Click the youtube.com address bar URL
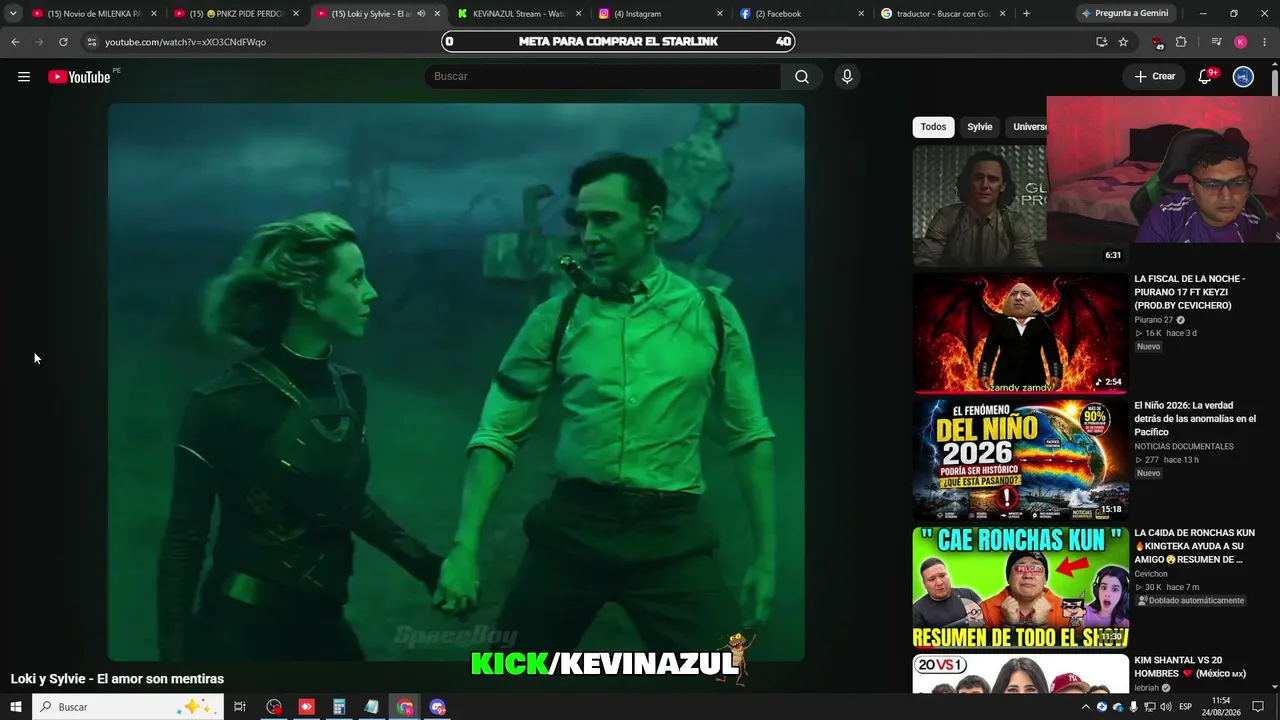 point(185,42)
